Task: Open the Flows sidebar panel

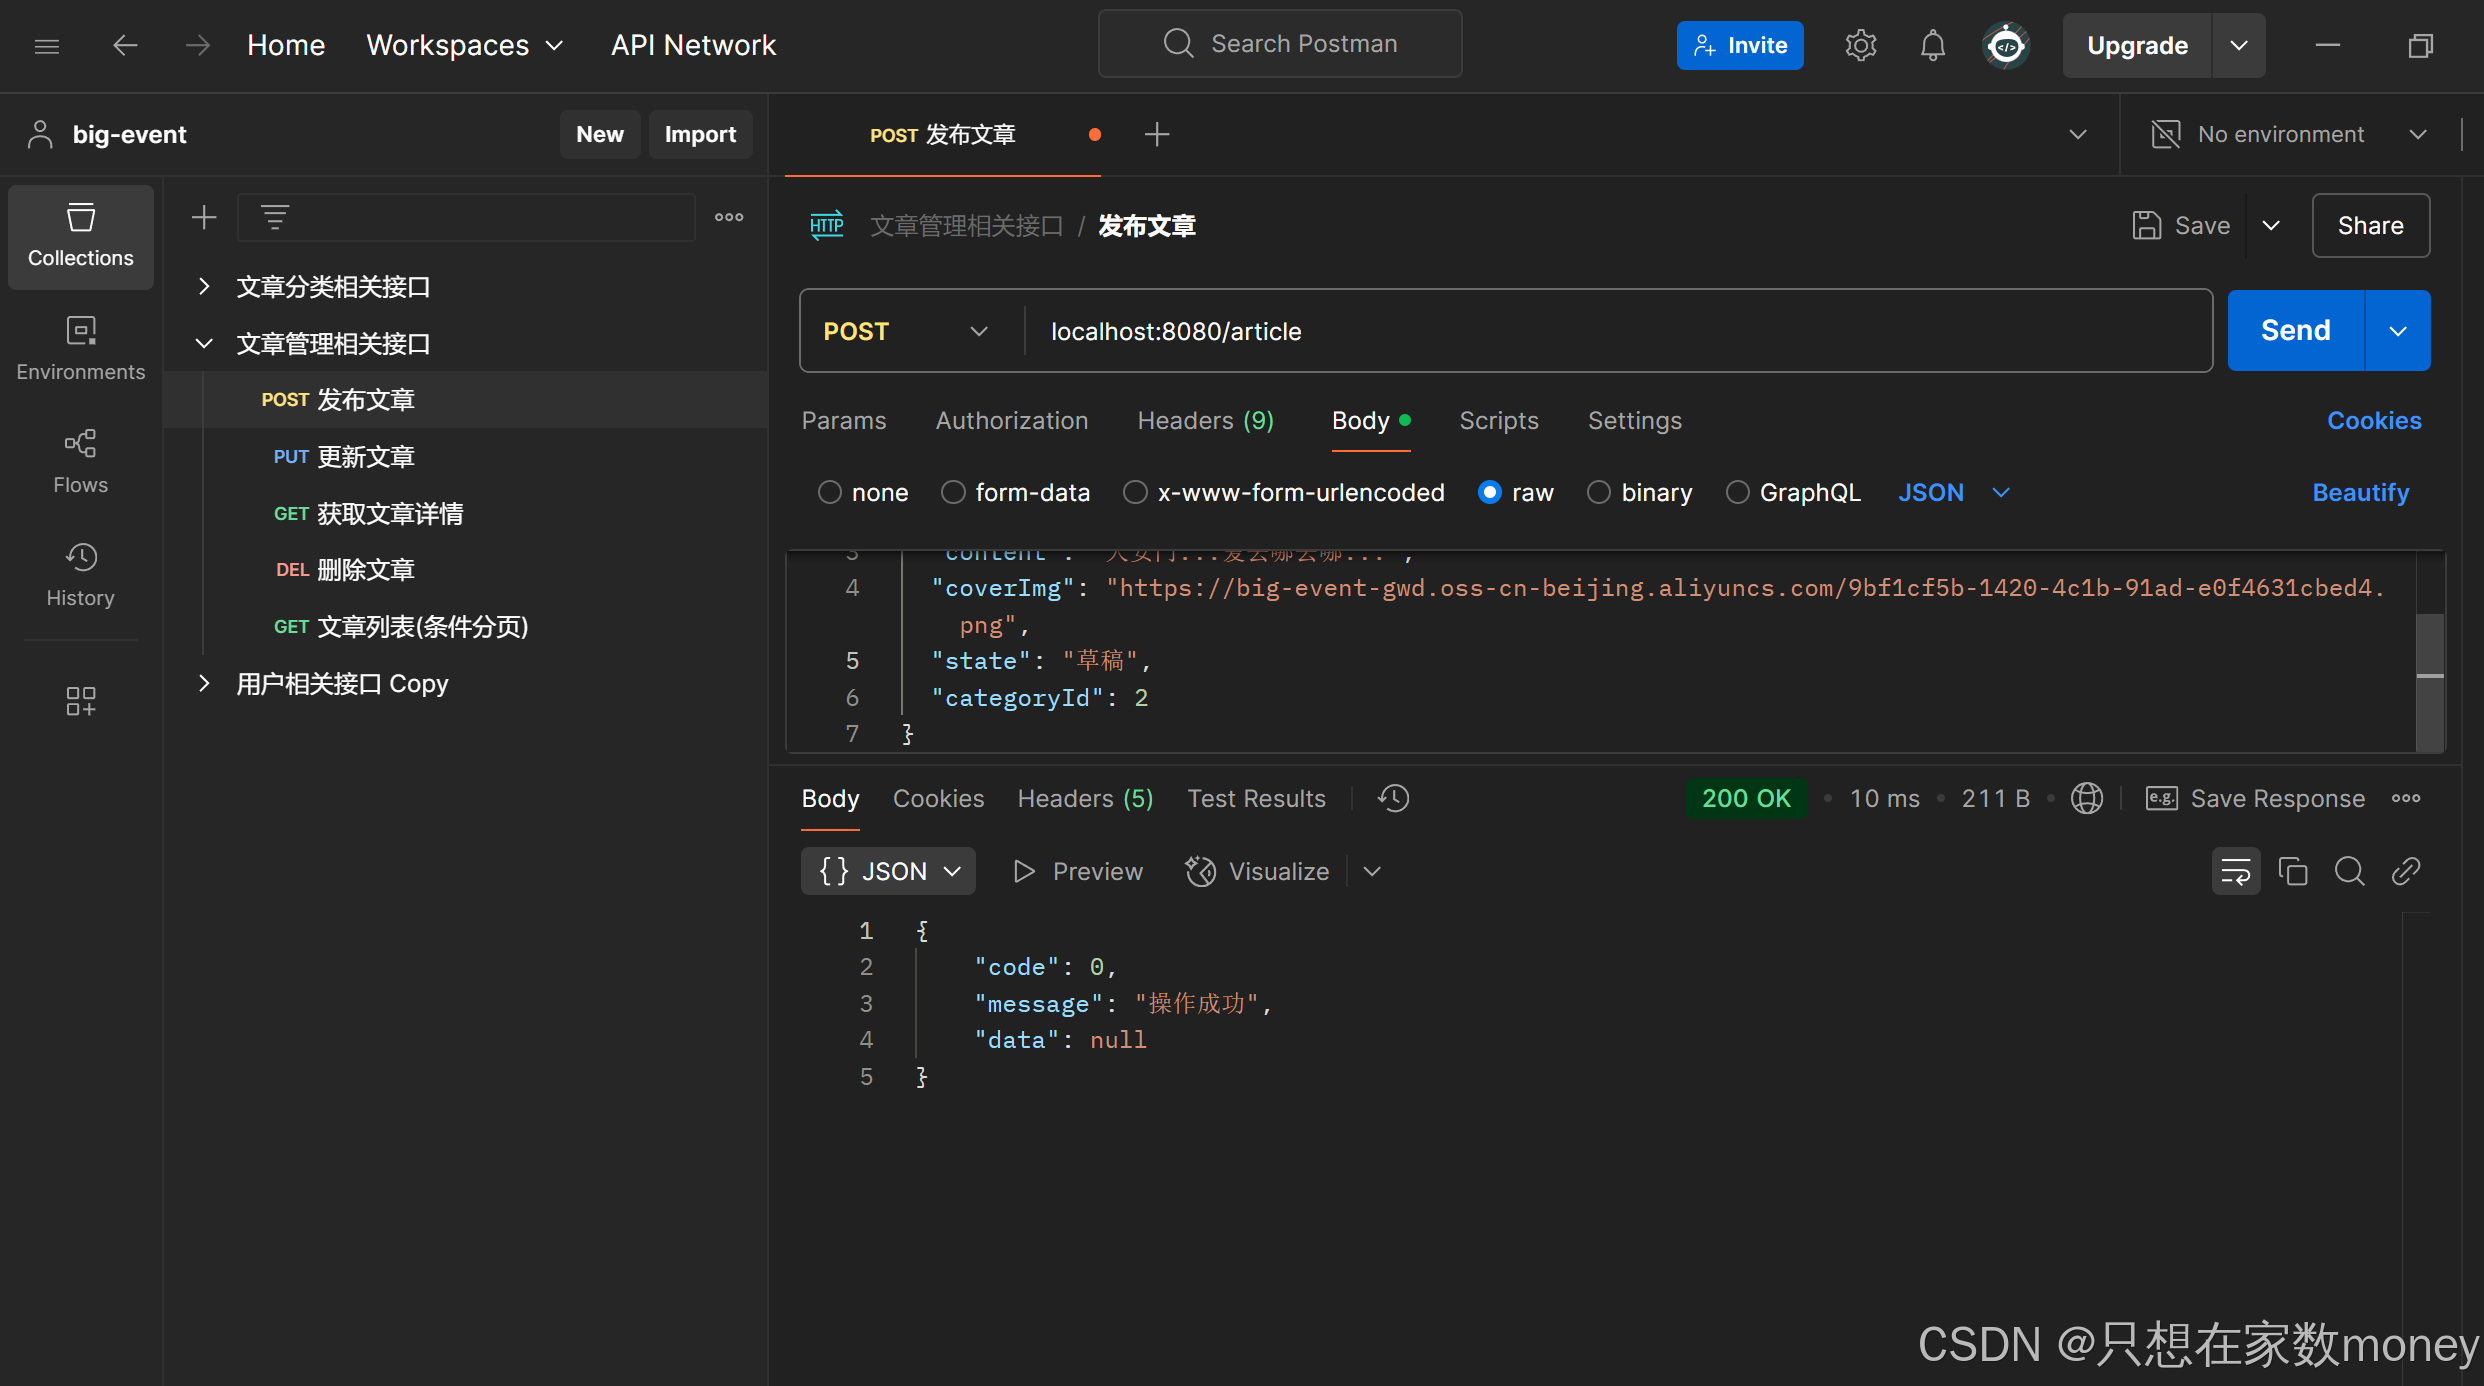Action: coord(80,461)
